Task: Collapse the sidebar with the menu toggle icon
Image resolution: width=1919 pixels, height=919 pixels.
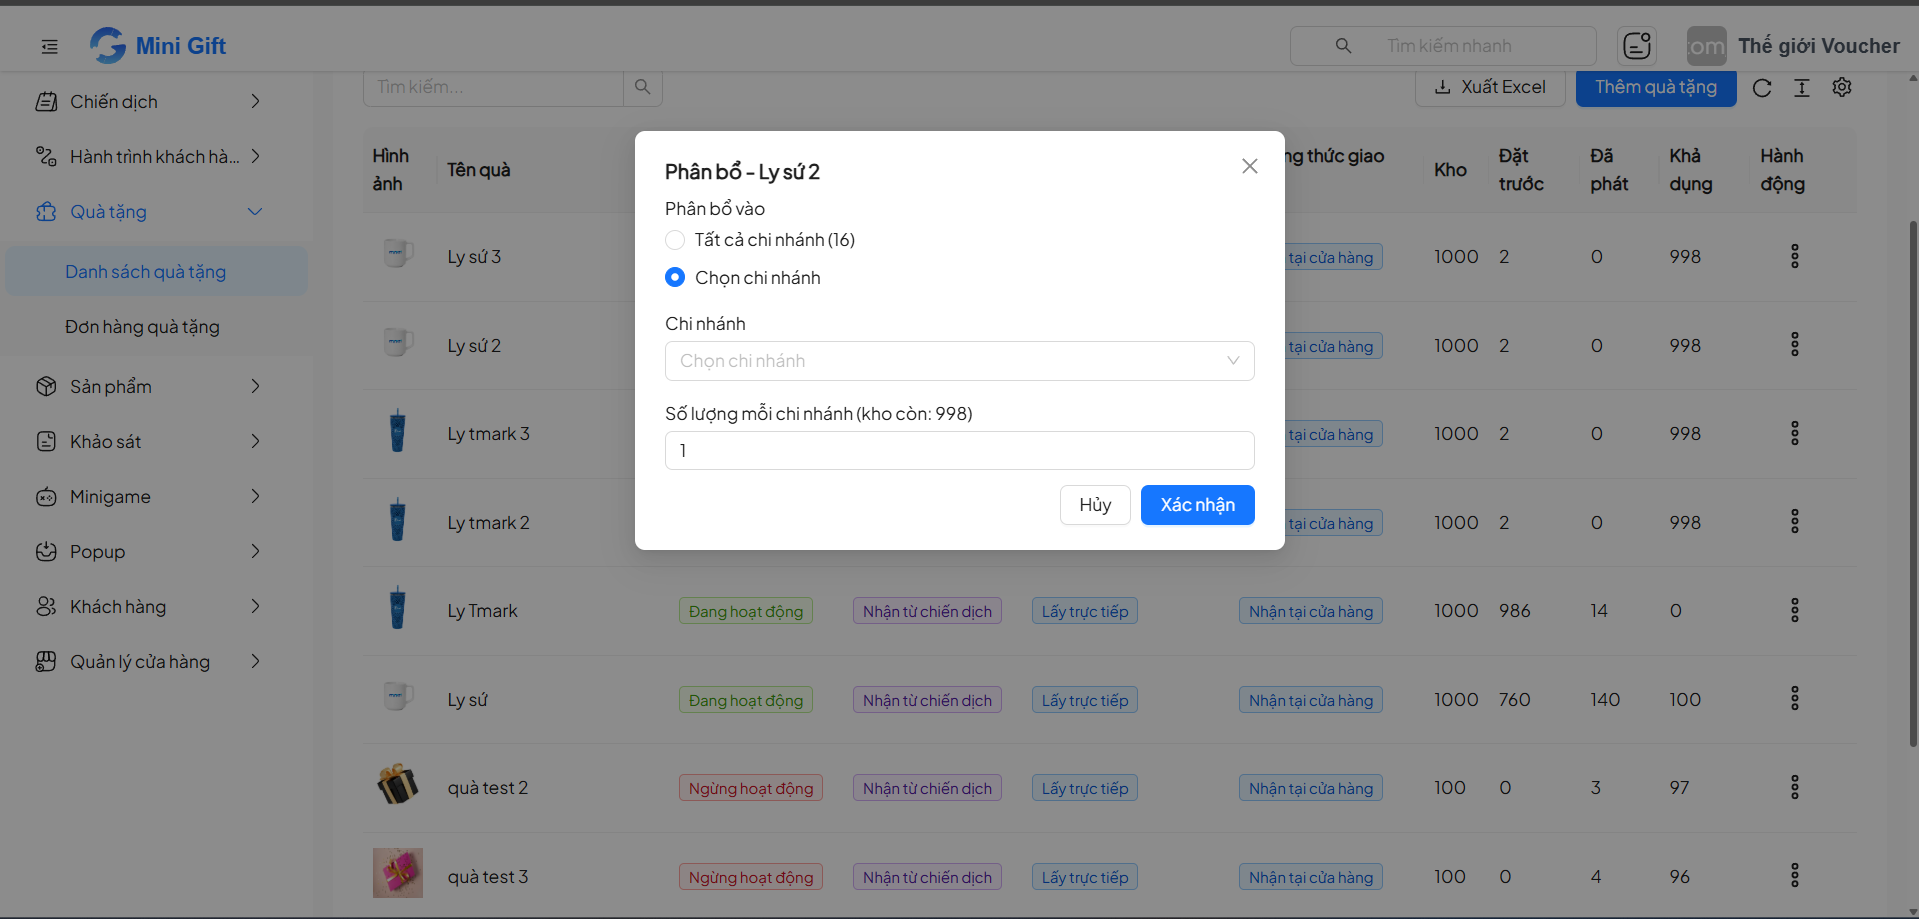Action: point(49,46)
